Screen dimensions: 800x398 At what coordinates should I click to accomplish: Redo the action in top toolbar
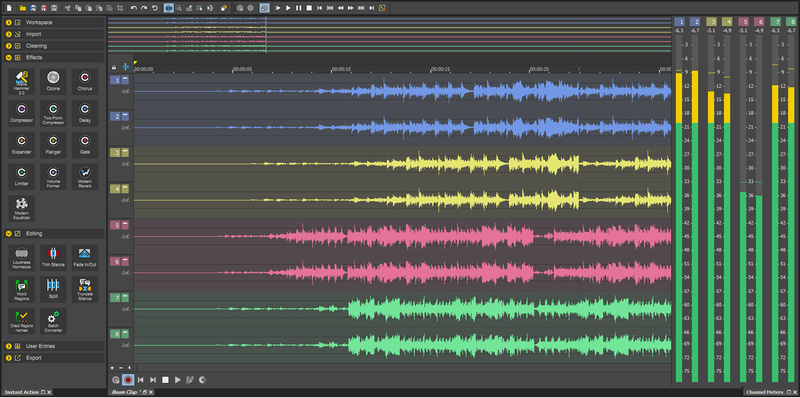click(x=144, y=8)
